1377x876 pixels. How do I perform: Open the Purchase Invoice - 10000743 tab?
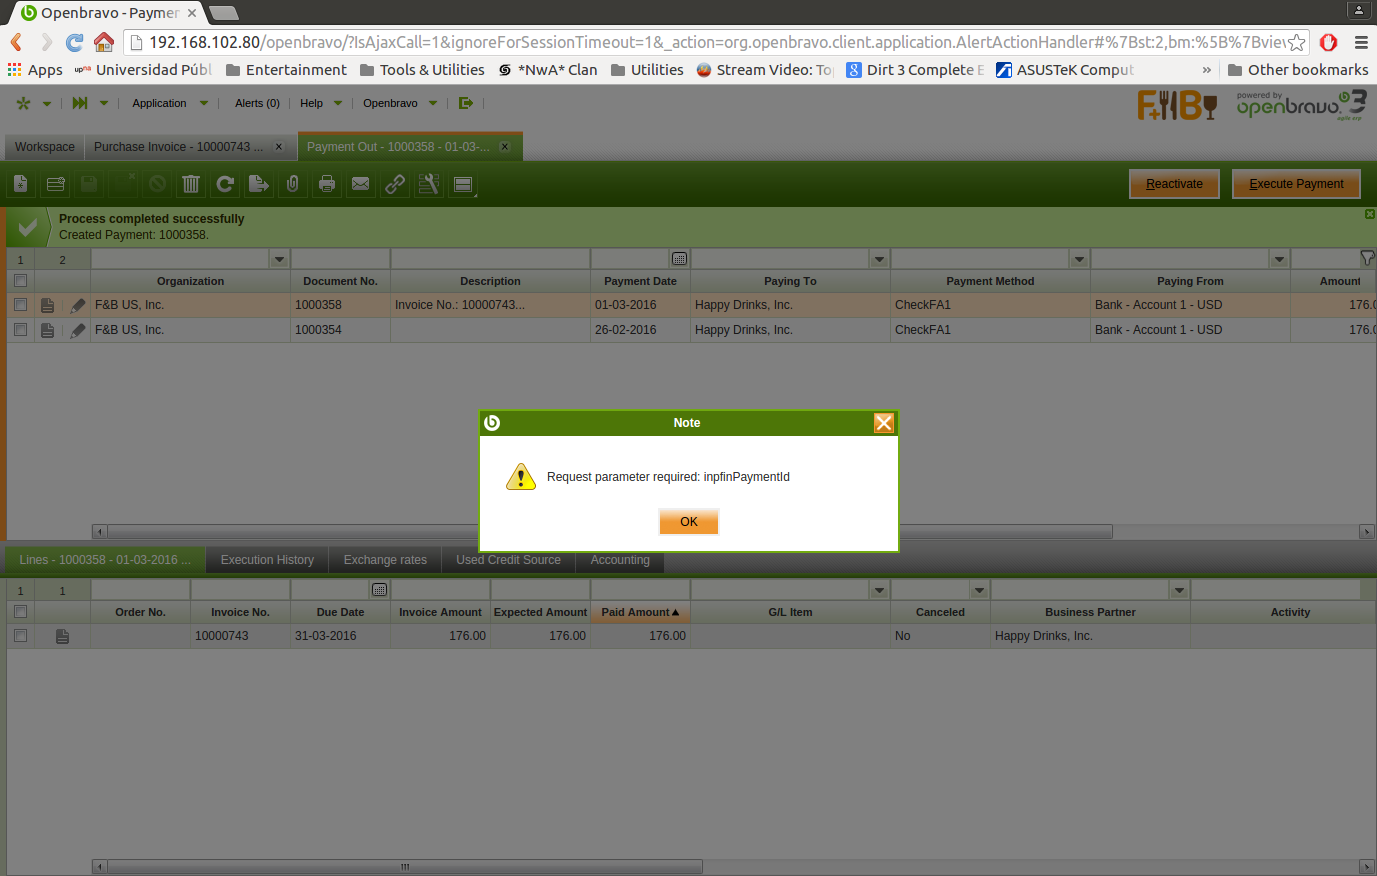(178, 147)
